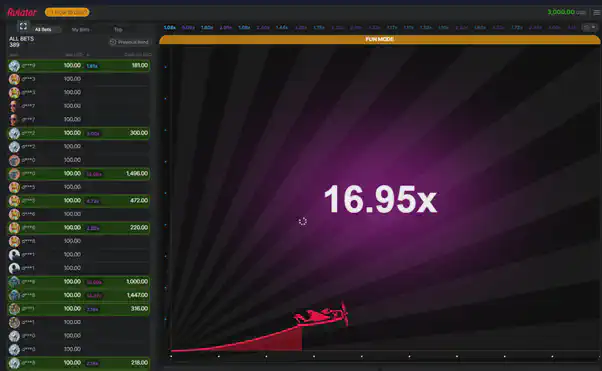Switch to the Top tab
The width and height of the screenshot is (602, 371).
click(x=118, y=30)
